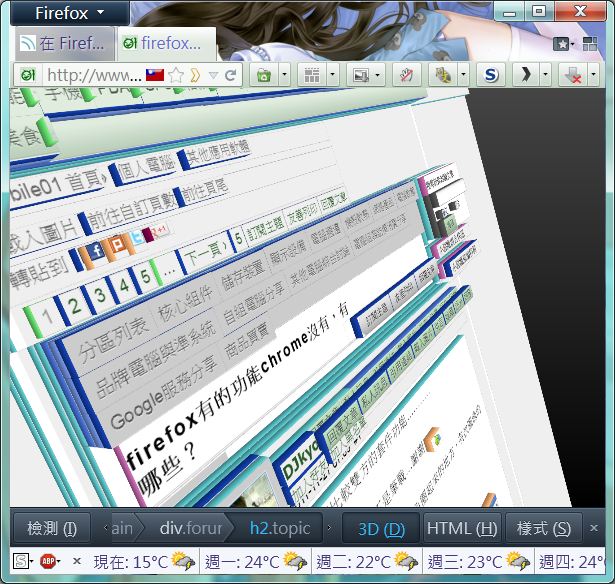Viewport: 615px width, 584px height.
Task: Click the Facebook share icon in 3D view
Action: click(x=96, y=251)
